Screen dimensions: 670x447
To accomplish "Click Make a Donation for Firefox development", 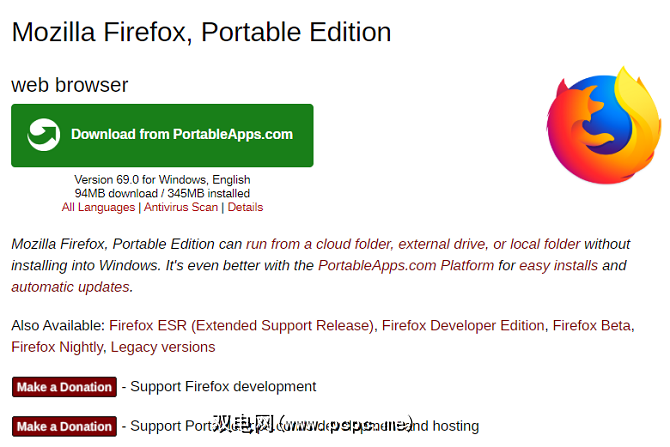I will pos(64,387).
